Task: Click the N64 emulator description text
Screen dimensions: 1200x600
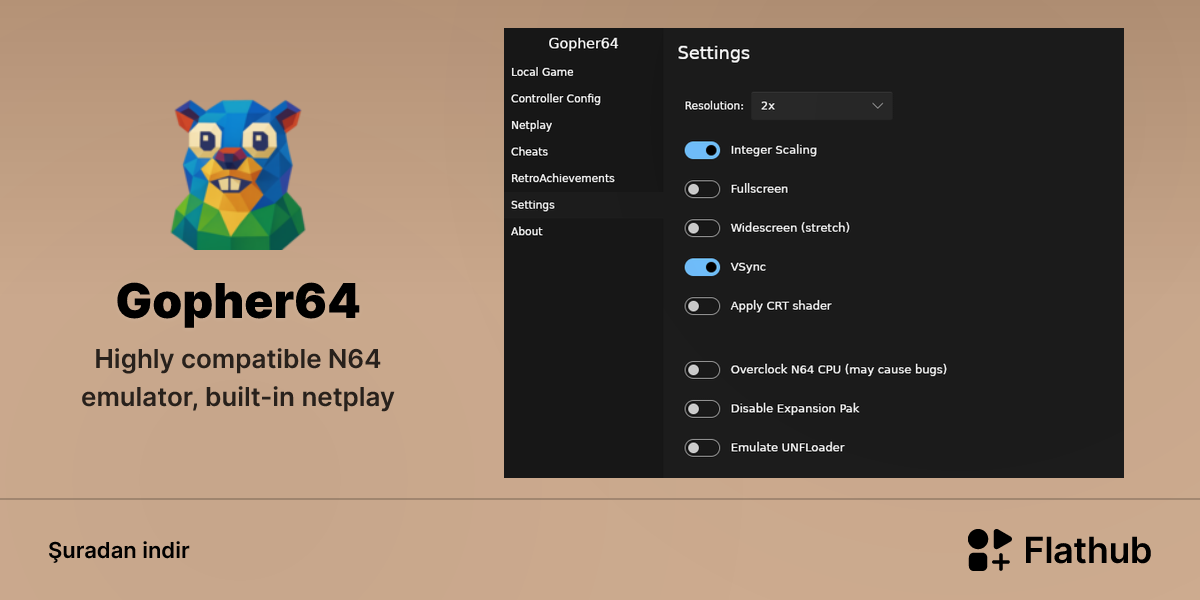Action: click(x=238, y=378)
